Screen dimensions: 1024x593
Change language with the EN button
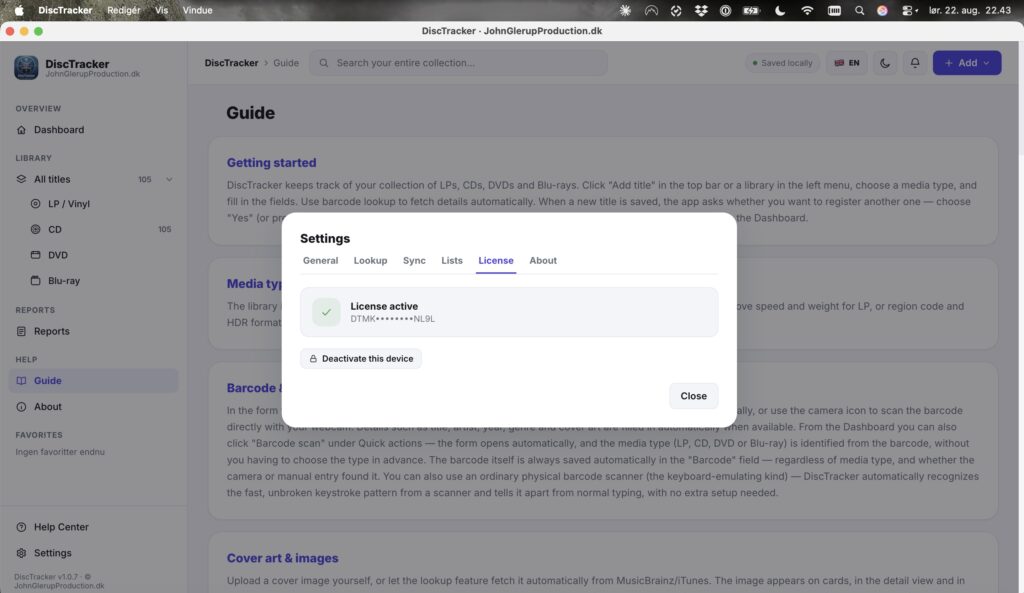coord(847,63)
